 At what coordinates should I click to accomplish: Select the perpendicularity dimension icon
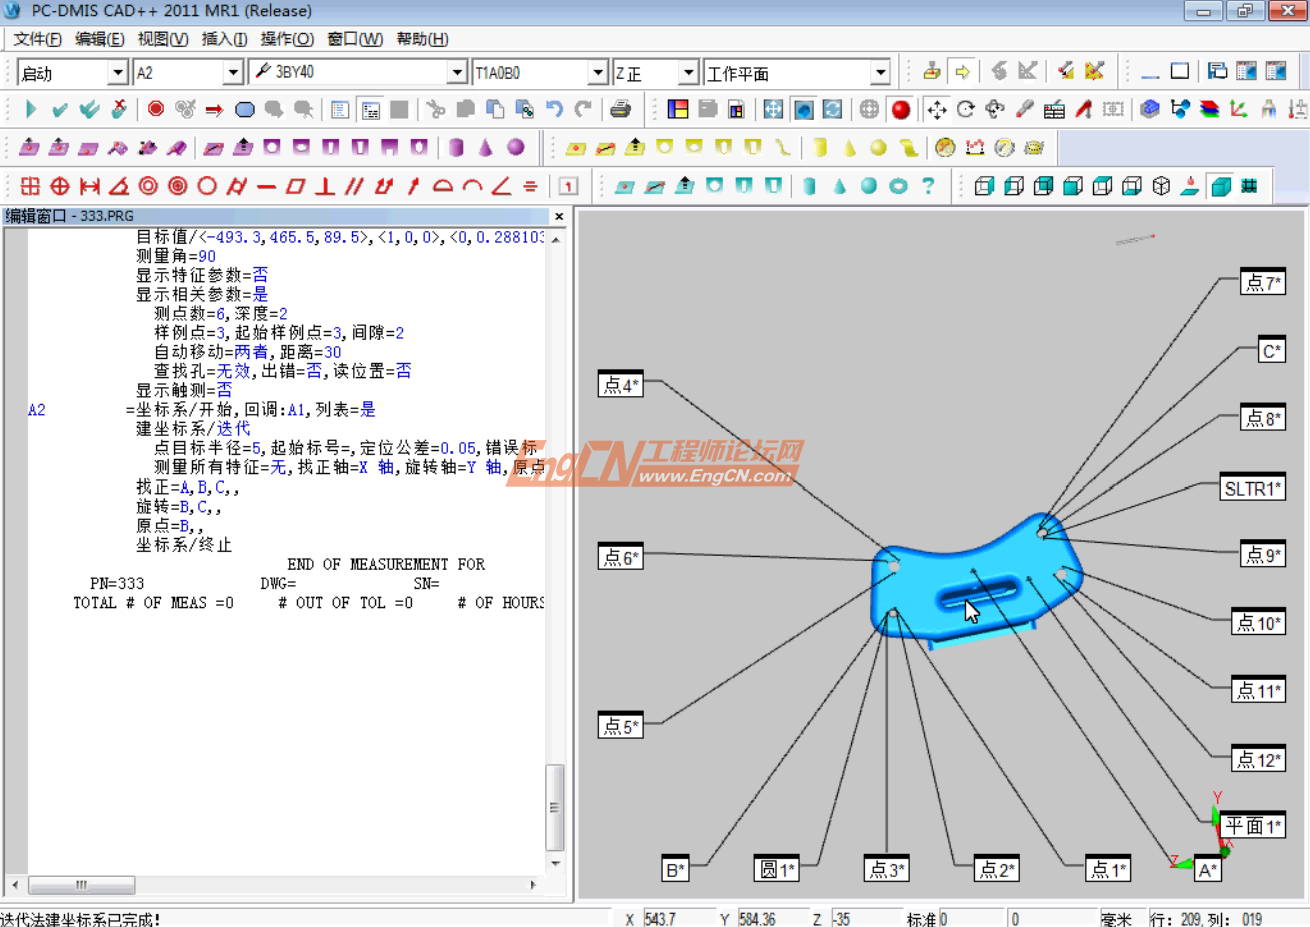325,186
